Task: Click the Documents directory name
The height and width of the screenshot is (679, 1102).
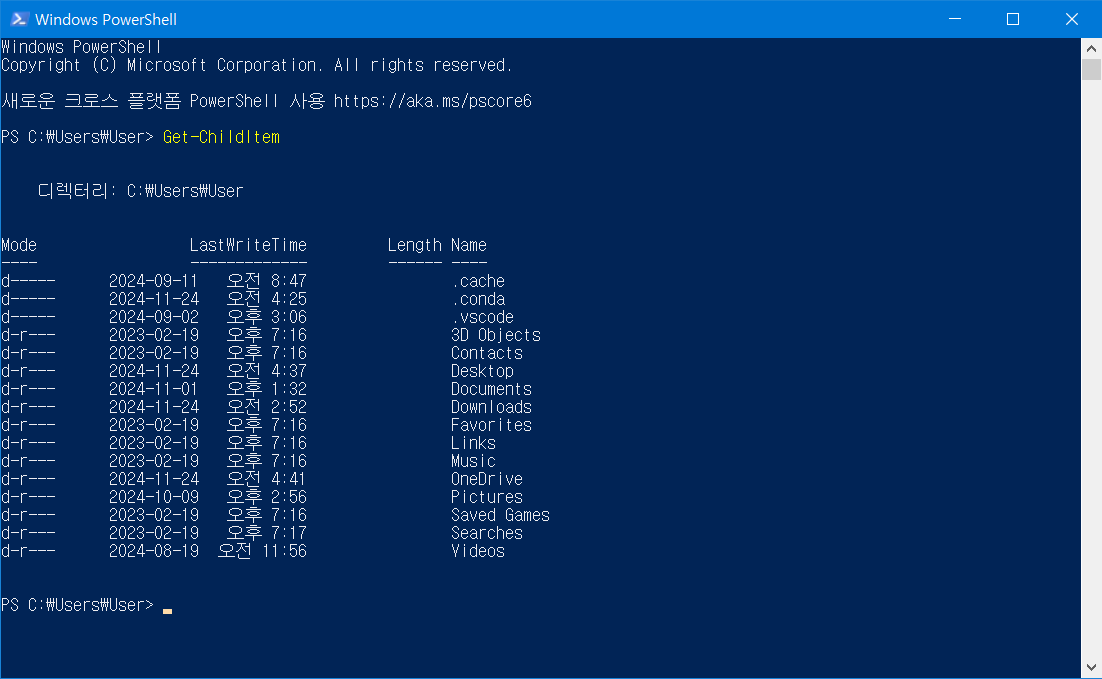Action: pos(491,389)
